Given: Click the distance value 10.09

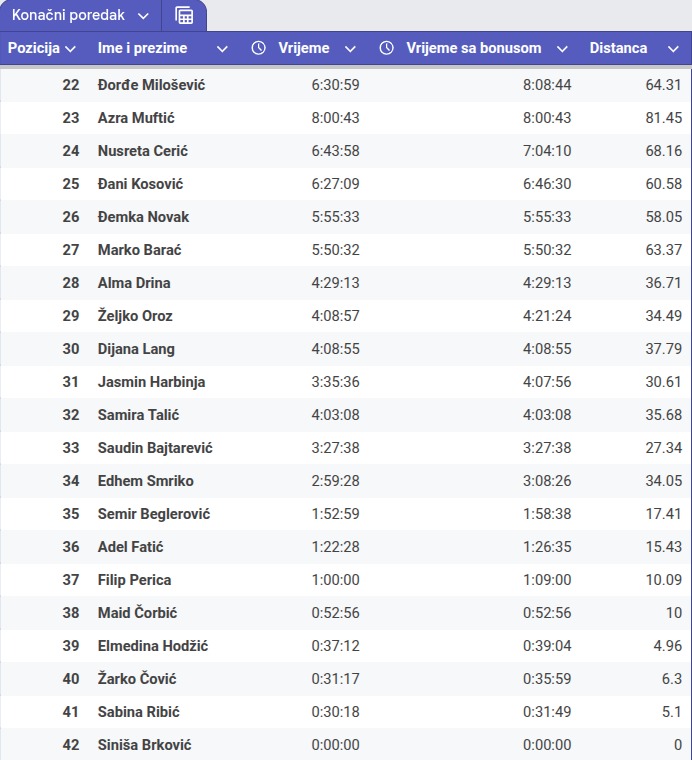Looking at the screenshot, I should [663, 579].
